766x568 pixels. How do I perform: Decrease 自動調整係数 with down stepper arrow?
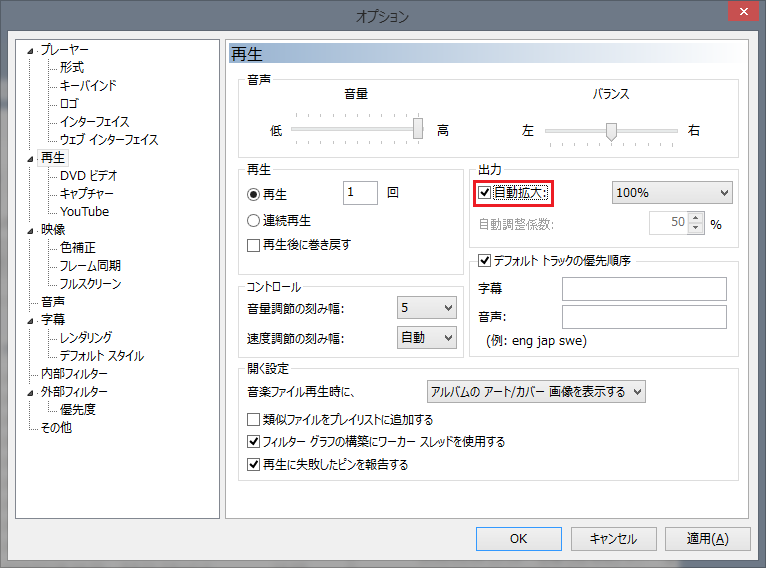(696, 228)
